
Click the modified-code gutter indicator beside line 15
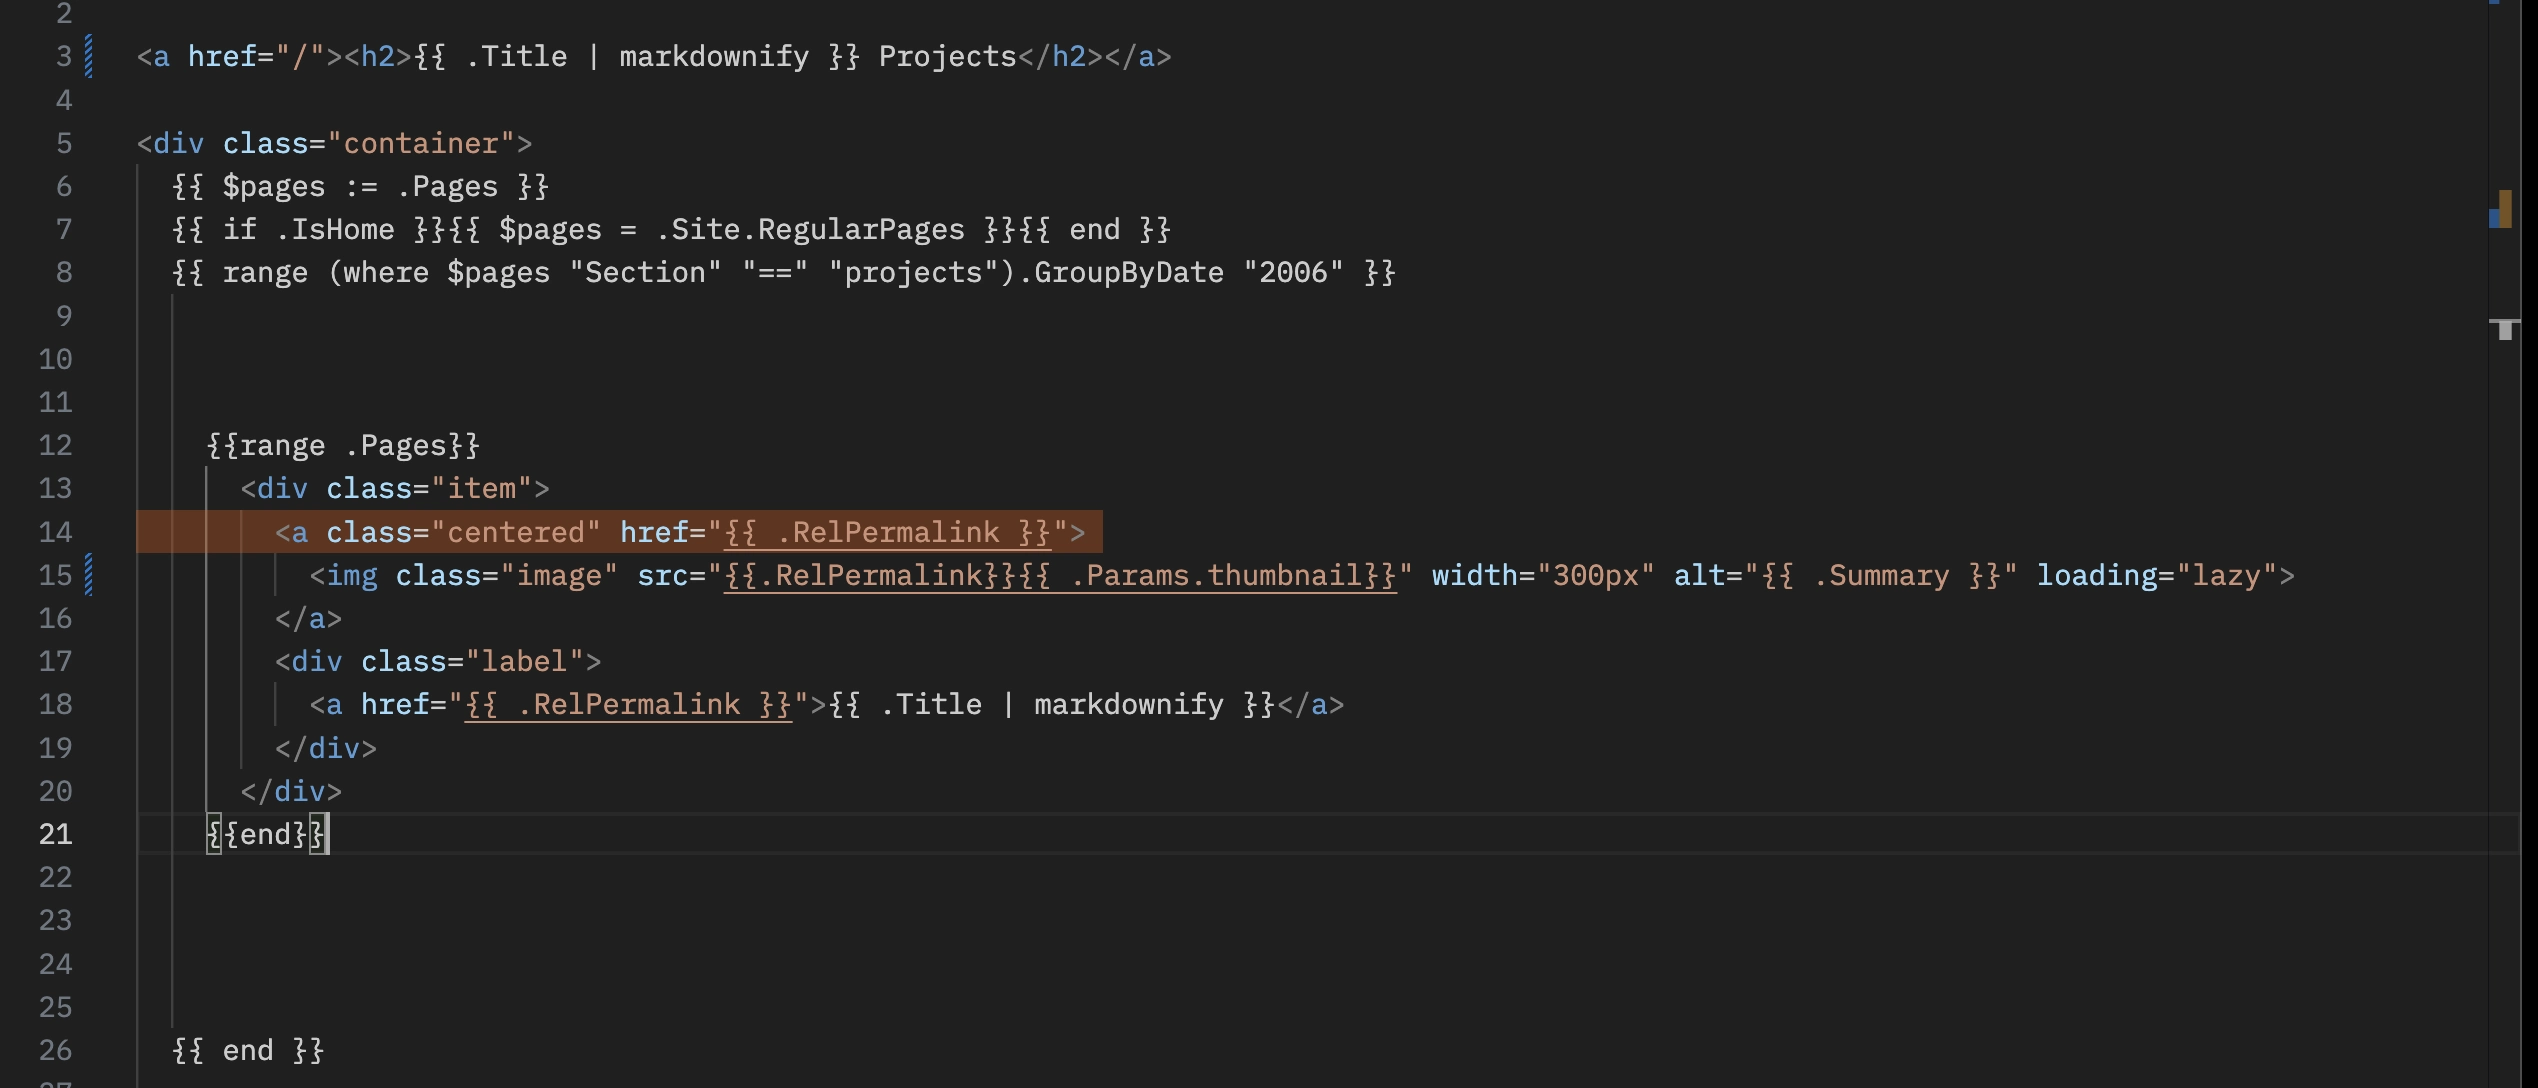tap(89, 575)
